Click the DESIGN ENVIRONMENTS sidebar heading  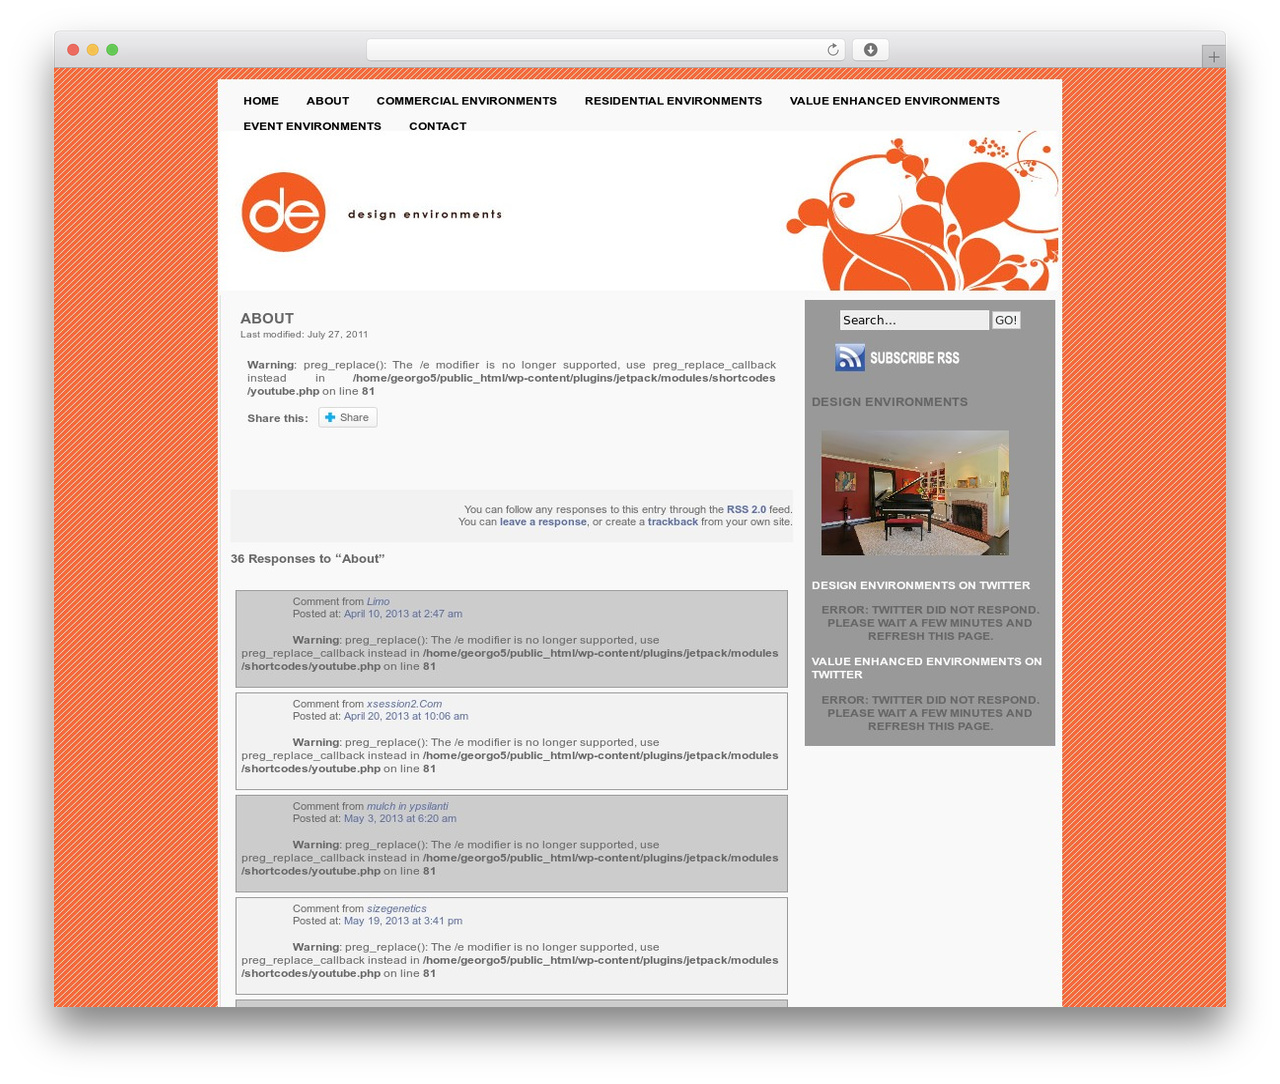(x=890, y=402)
